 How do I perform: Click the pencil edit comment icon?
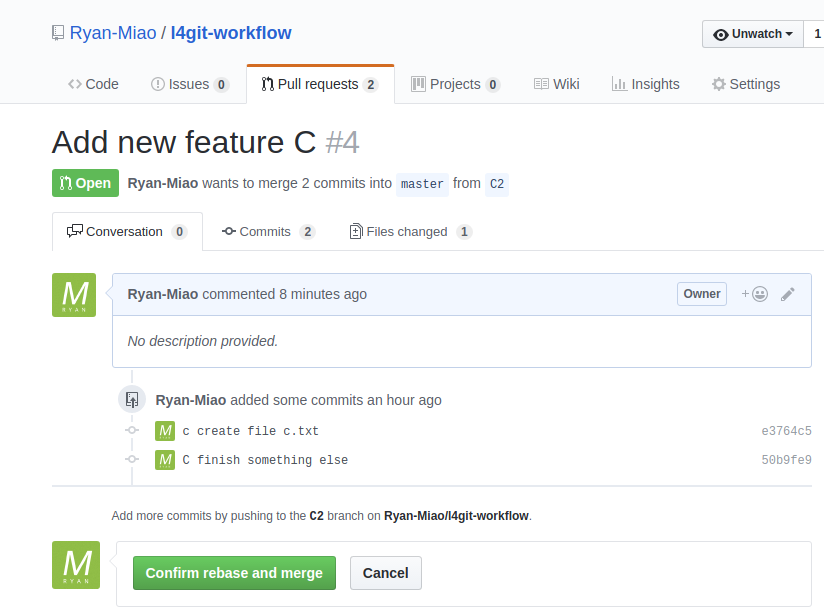[x=788, y=294]
